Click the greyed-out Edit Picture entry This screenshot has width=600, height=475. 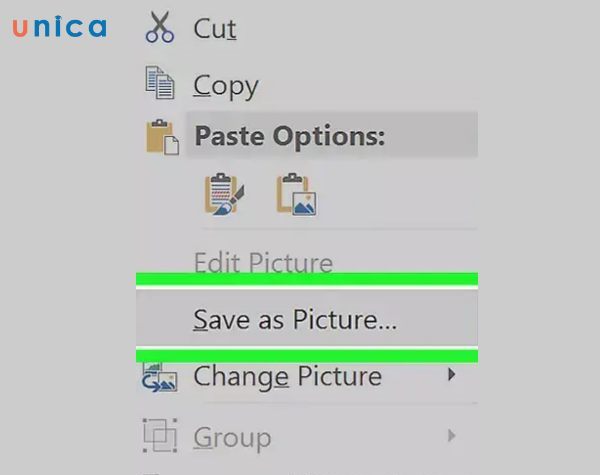tap(263, 263)
